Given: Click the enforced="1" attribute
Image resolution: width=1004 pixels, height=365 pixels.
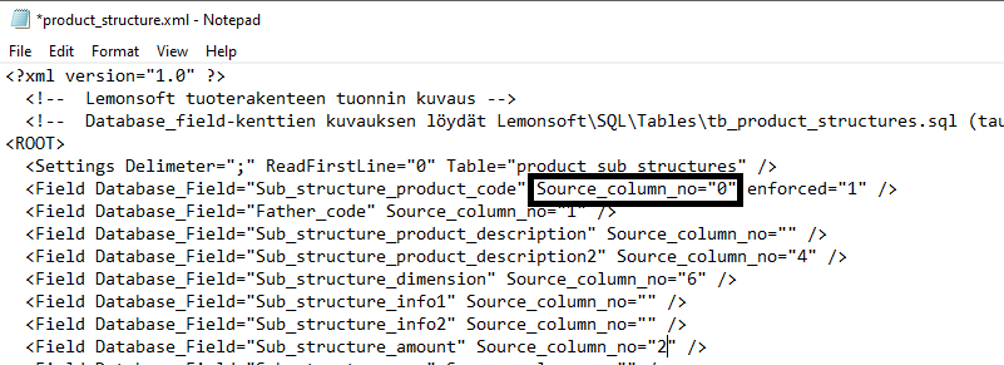Looking at the screenshot, I should (x=807, y=189).
